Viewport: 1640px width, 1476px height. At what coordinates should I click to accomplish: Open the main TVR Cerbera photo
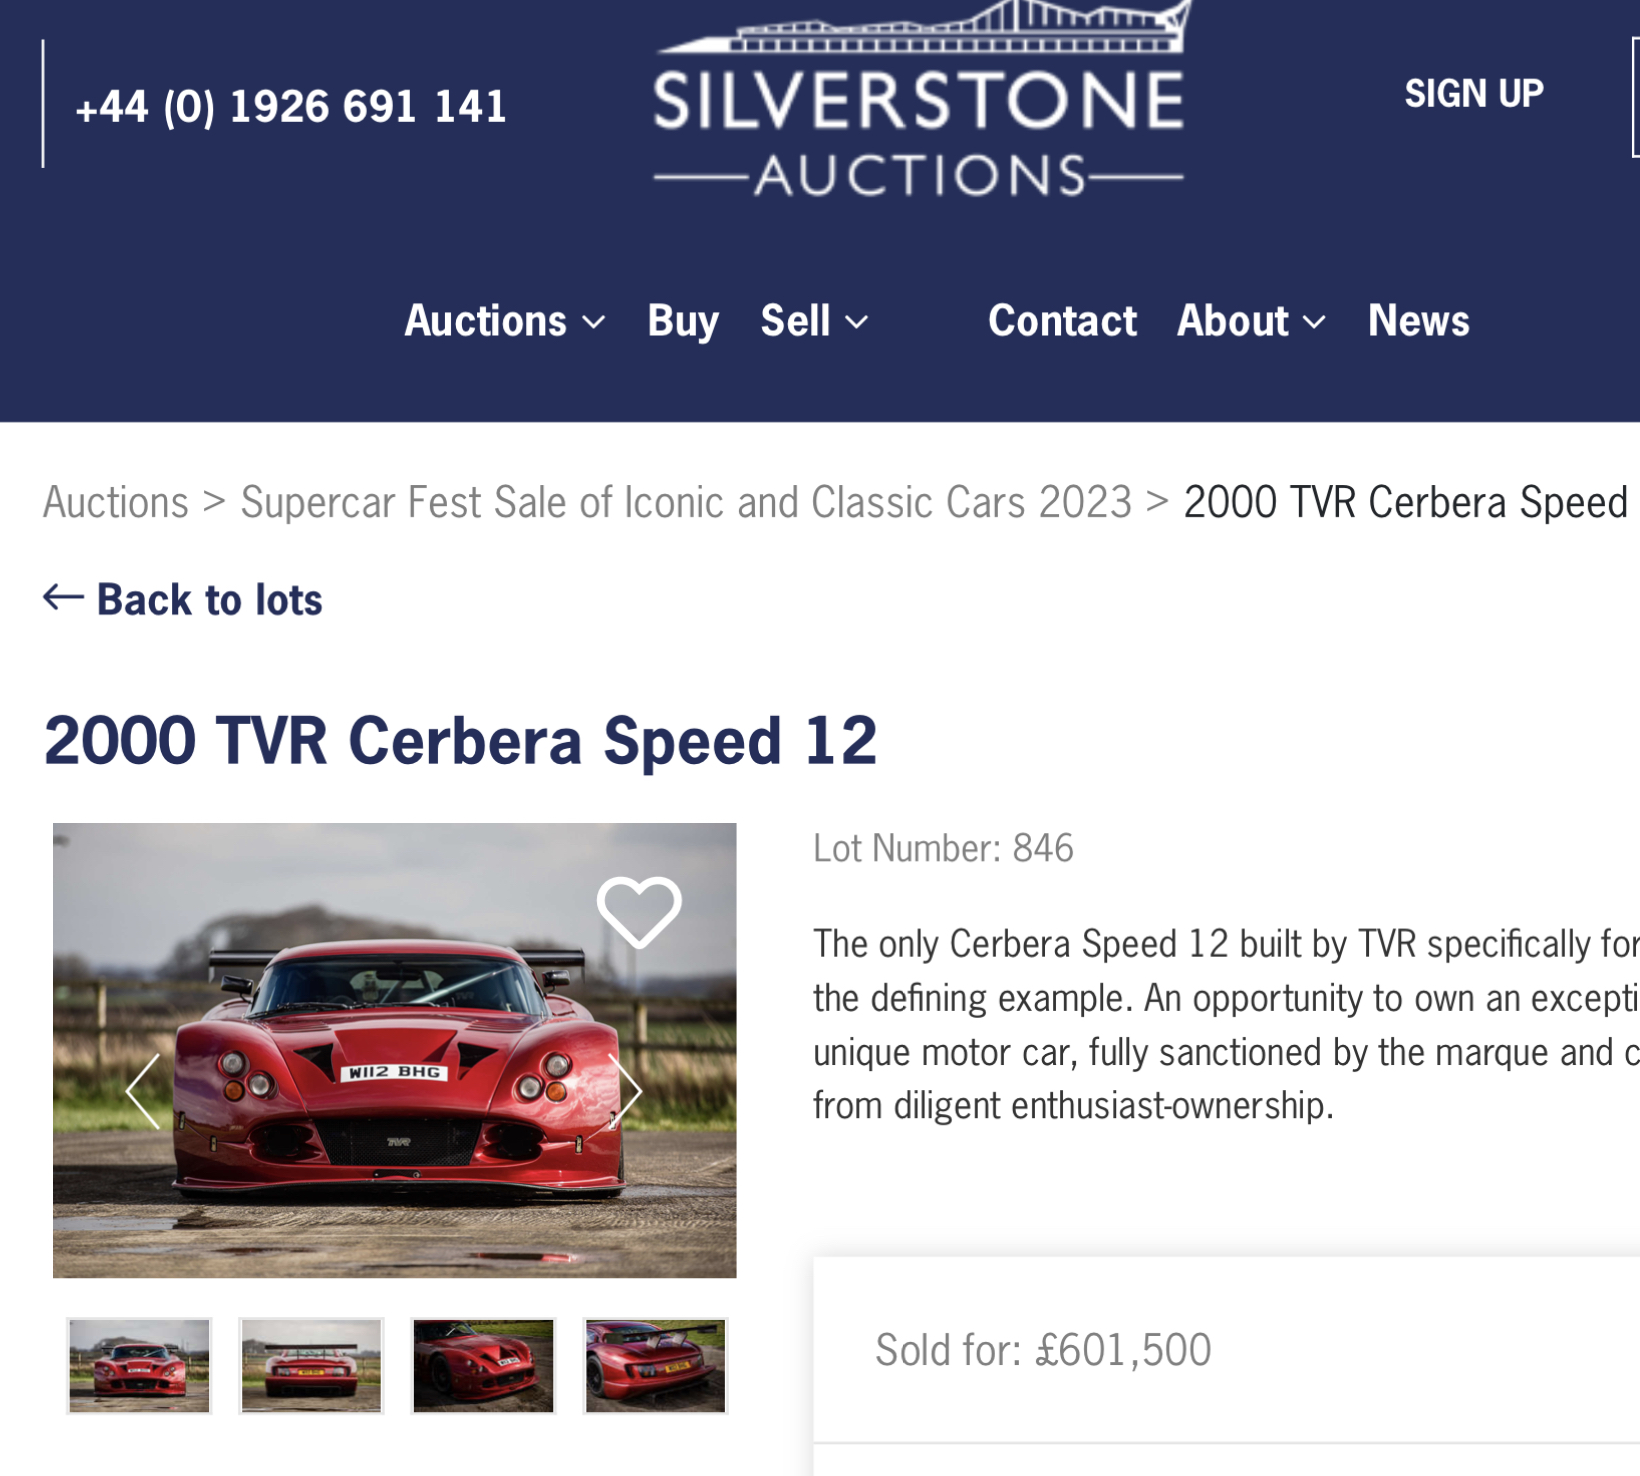[x=394, y=1050]
